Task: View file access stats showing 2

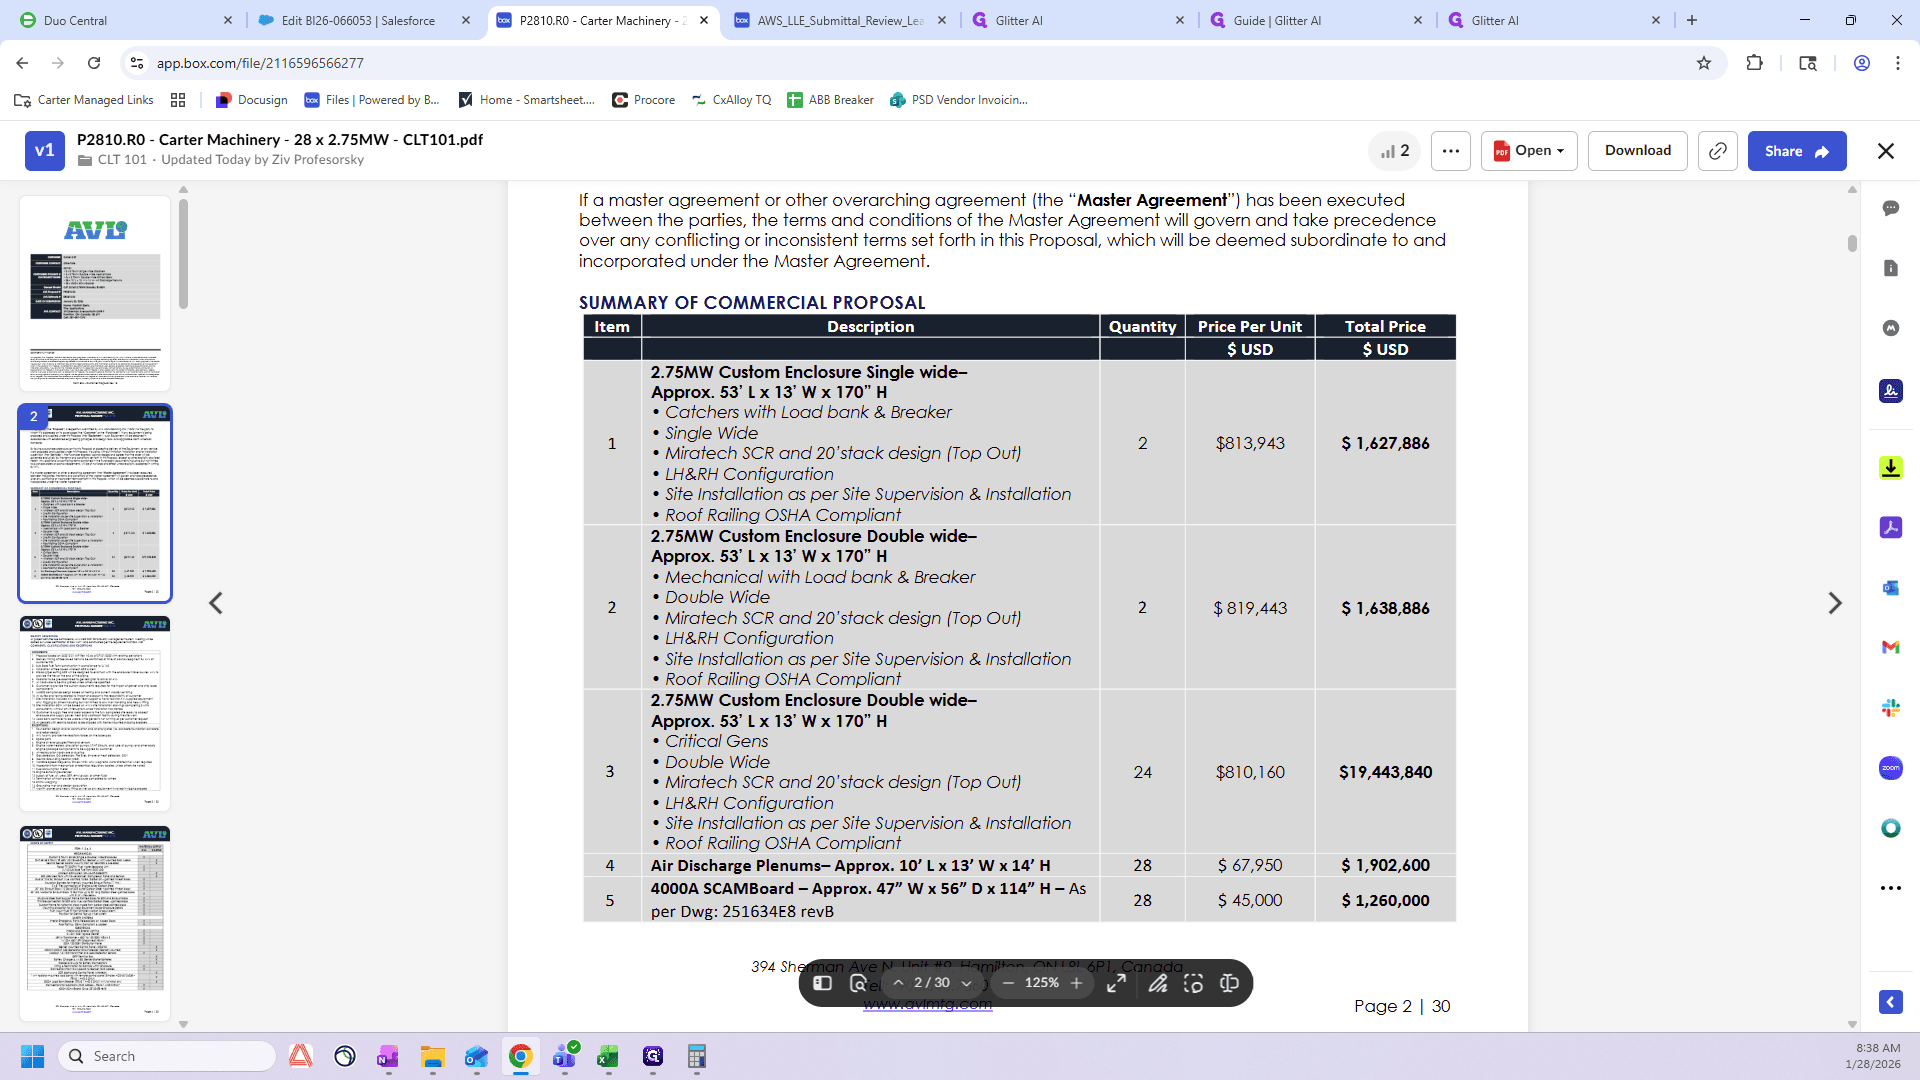Action: tap(1394, 151)
